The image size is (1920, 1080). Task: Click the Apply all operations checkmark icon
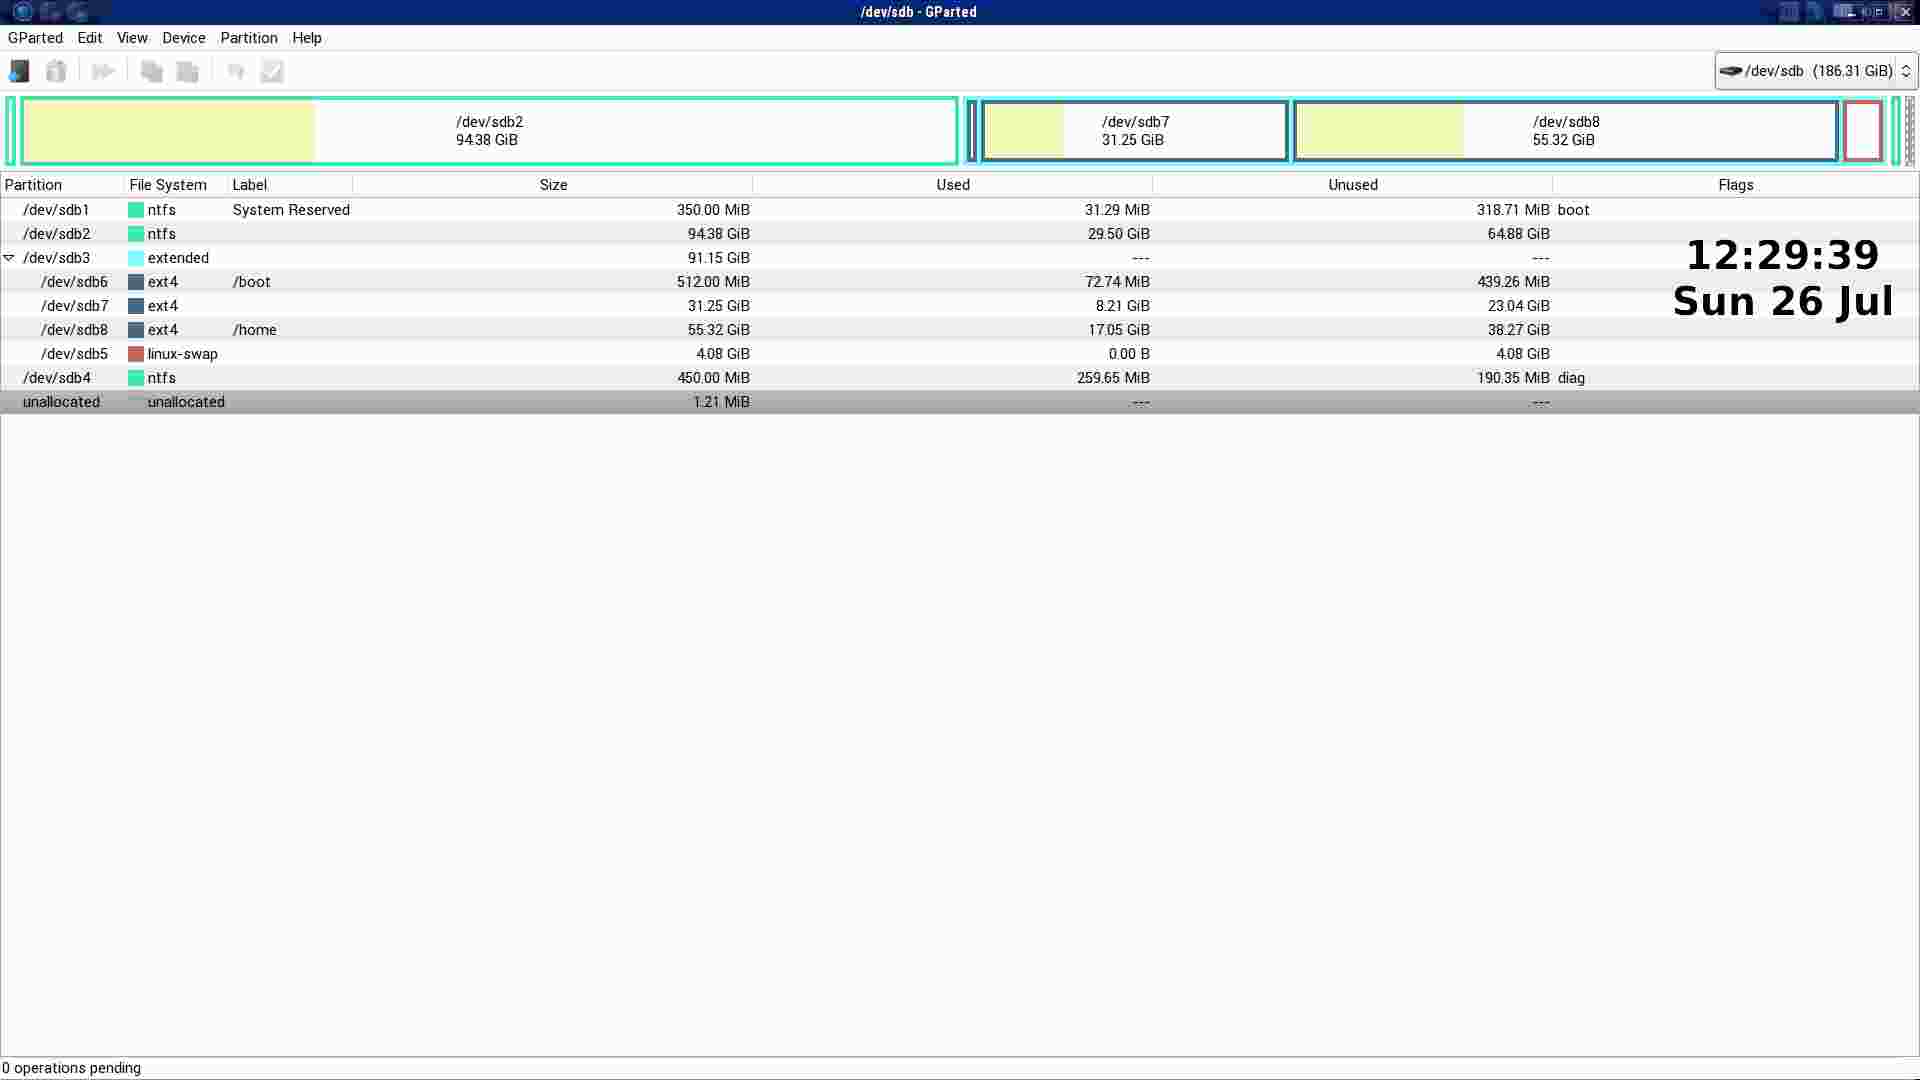pos(272,71)
